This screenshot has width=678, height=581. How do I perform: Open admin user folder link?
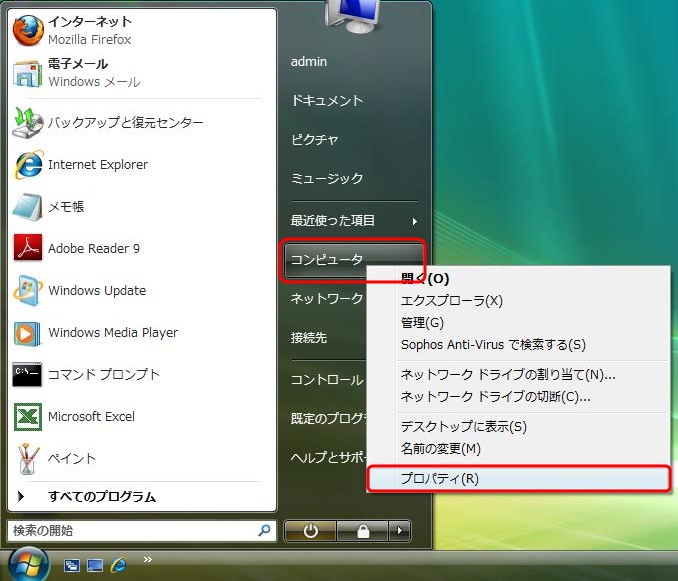pos(309,61)
